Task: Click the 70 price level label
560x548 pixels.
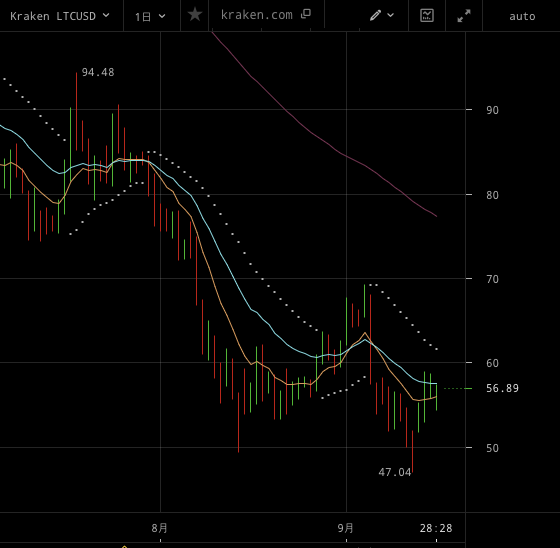Action: pyautogui.click(x=492, y=279)
